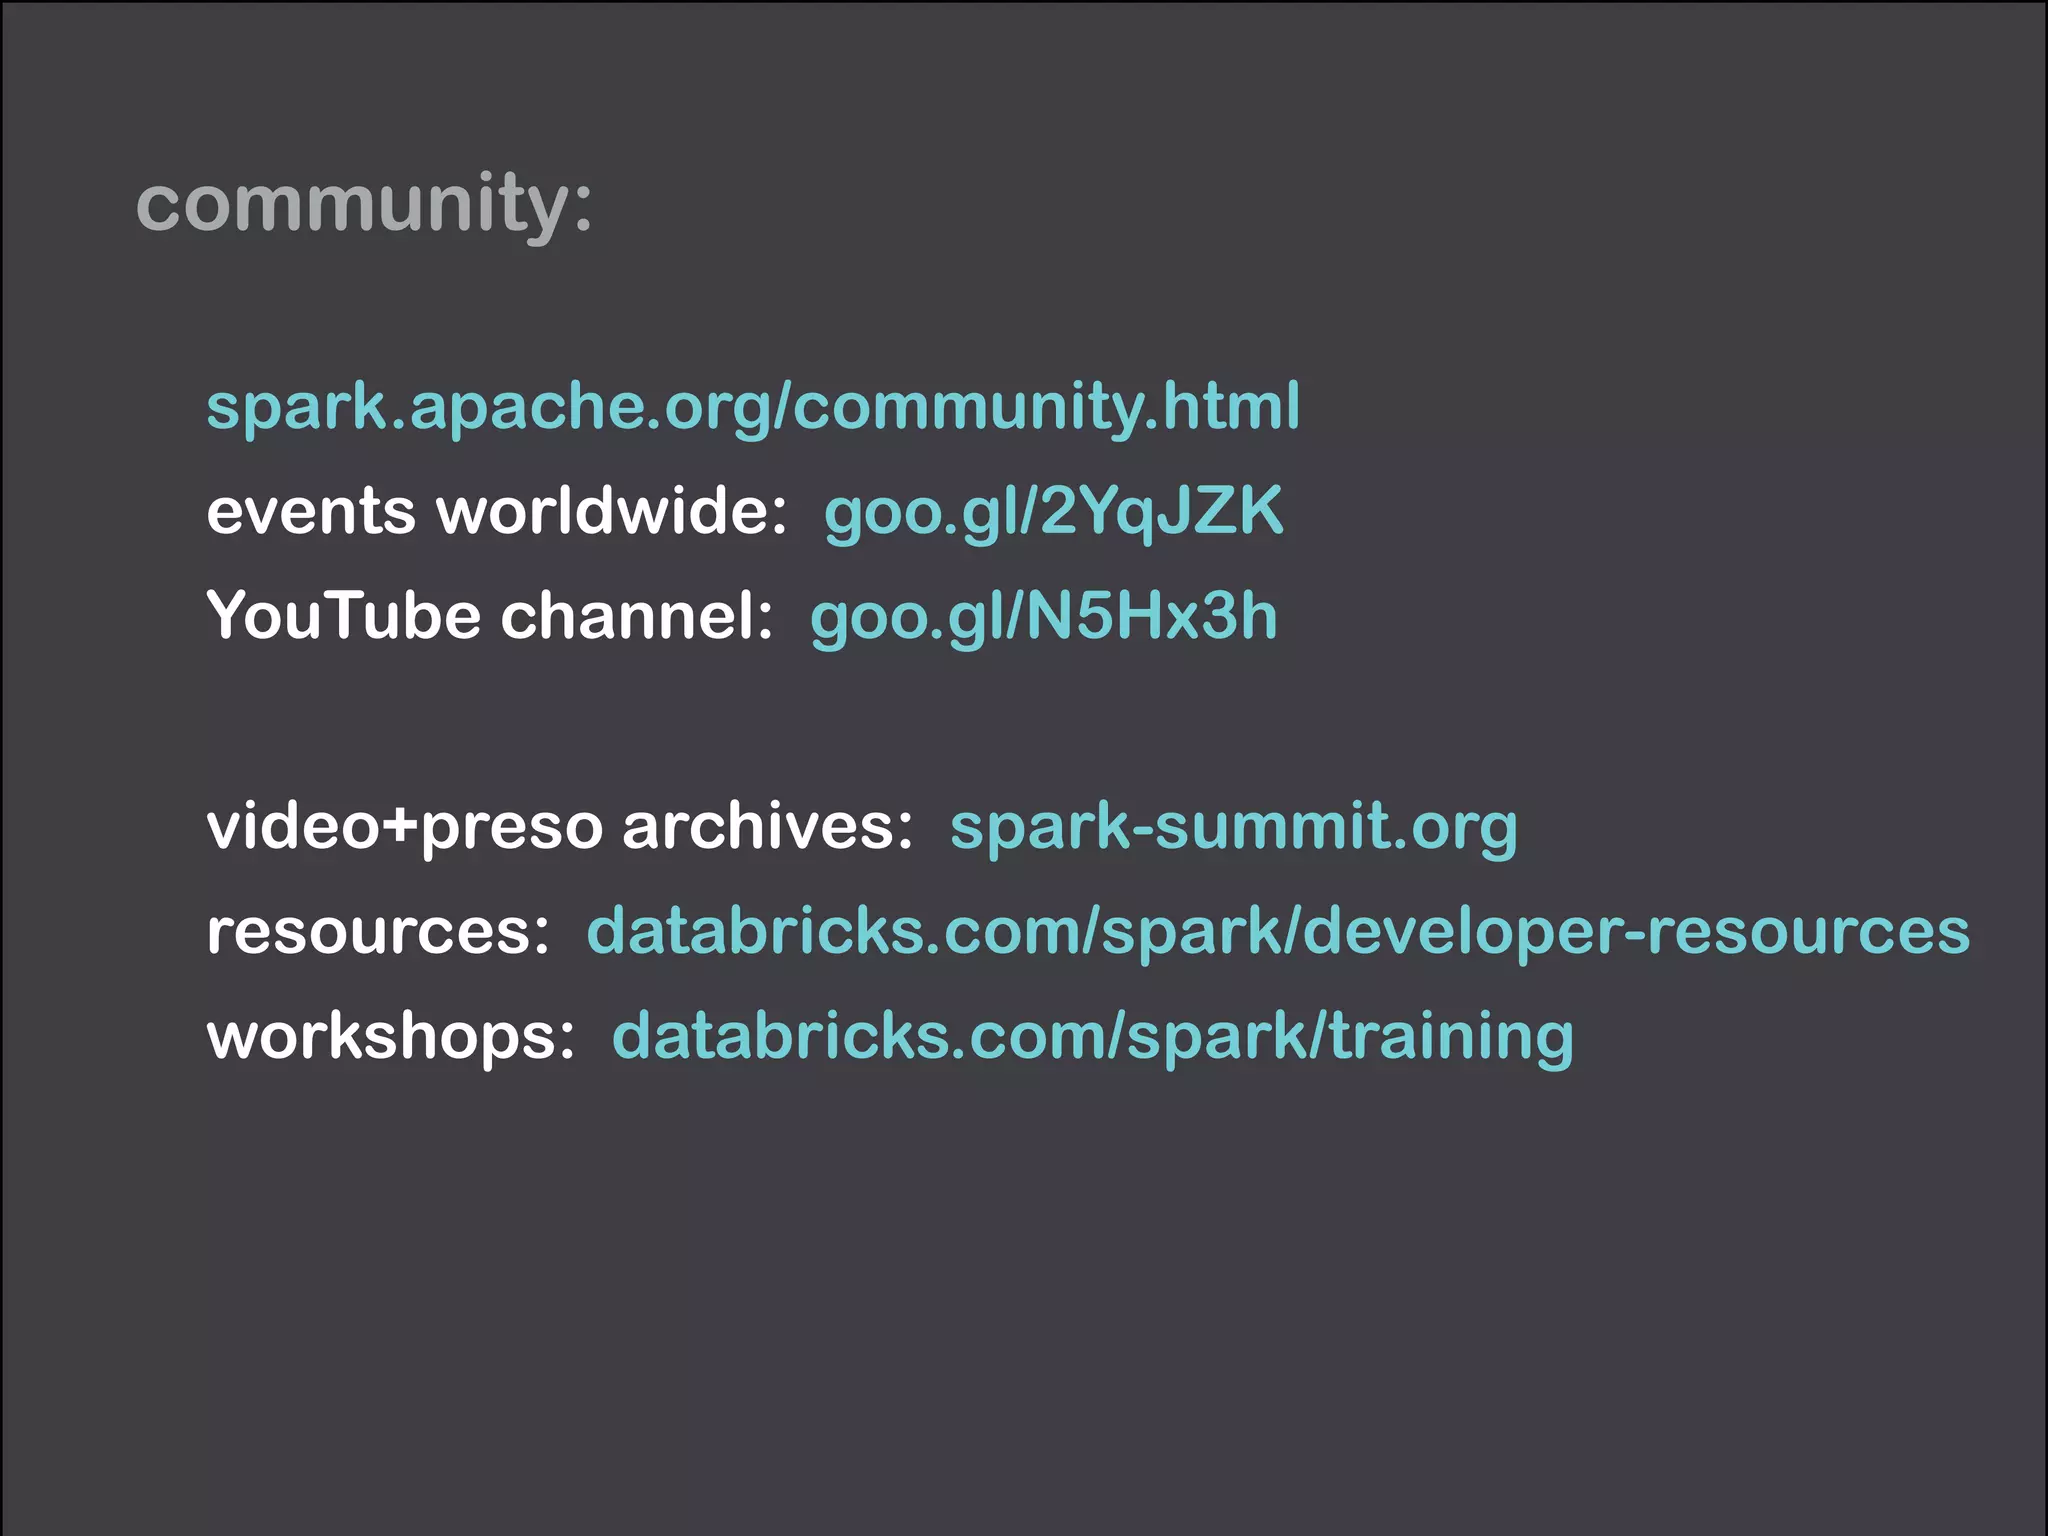
Task: Open the databricks.com/spark/developer-resources link
Action: click(1278, 932)
